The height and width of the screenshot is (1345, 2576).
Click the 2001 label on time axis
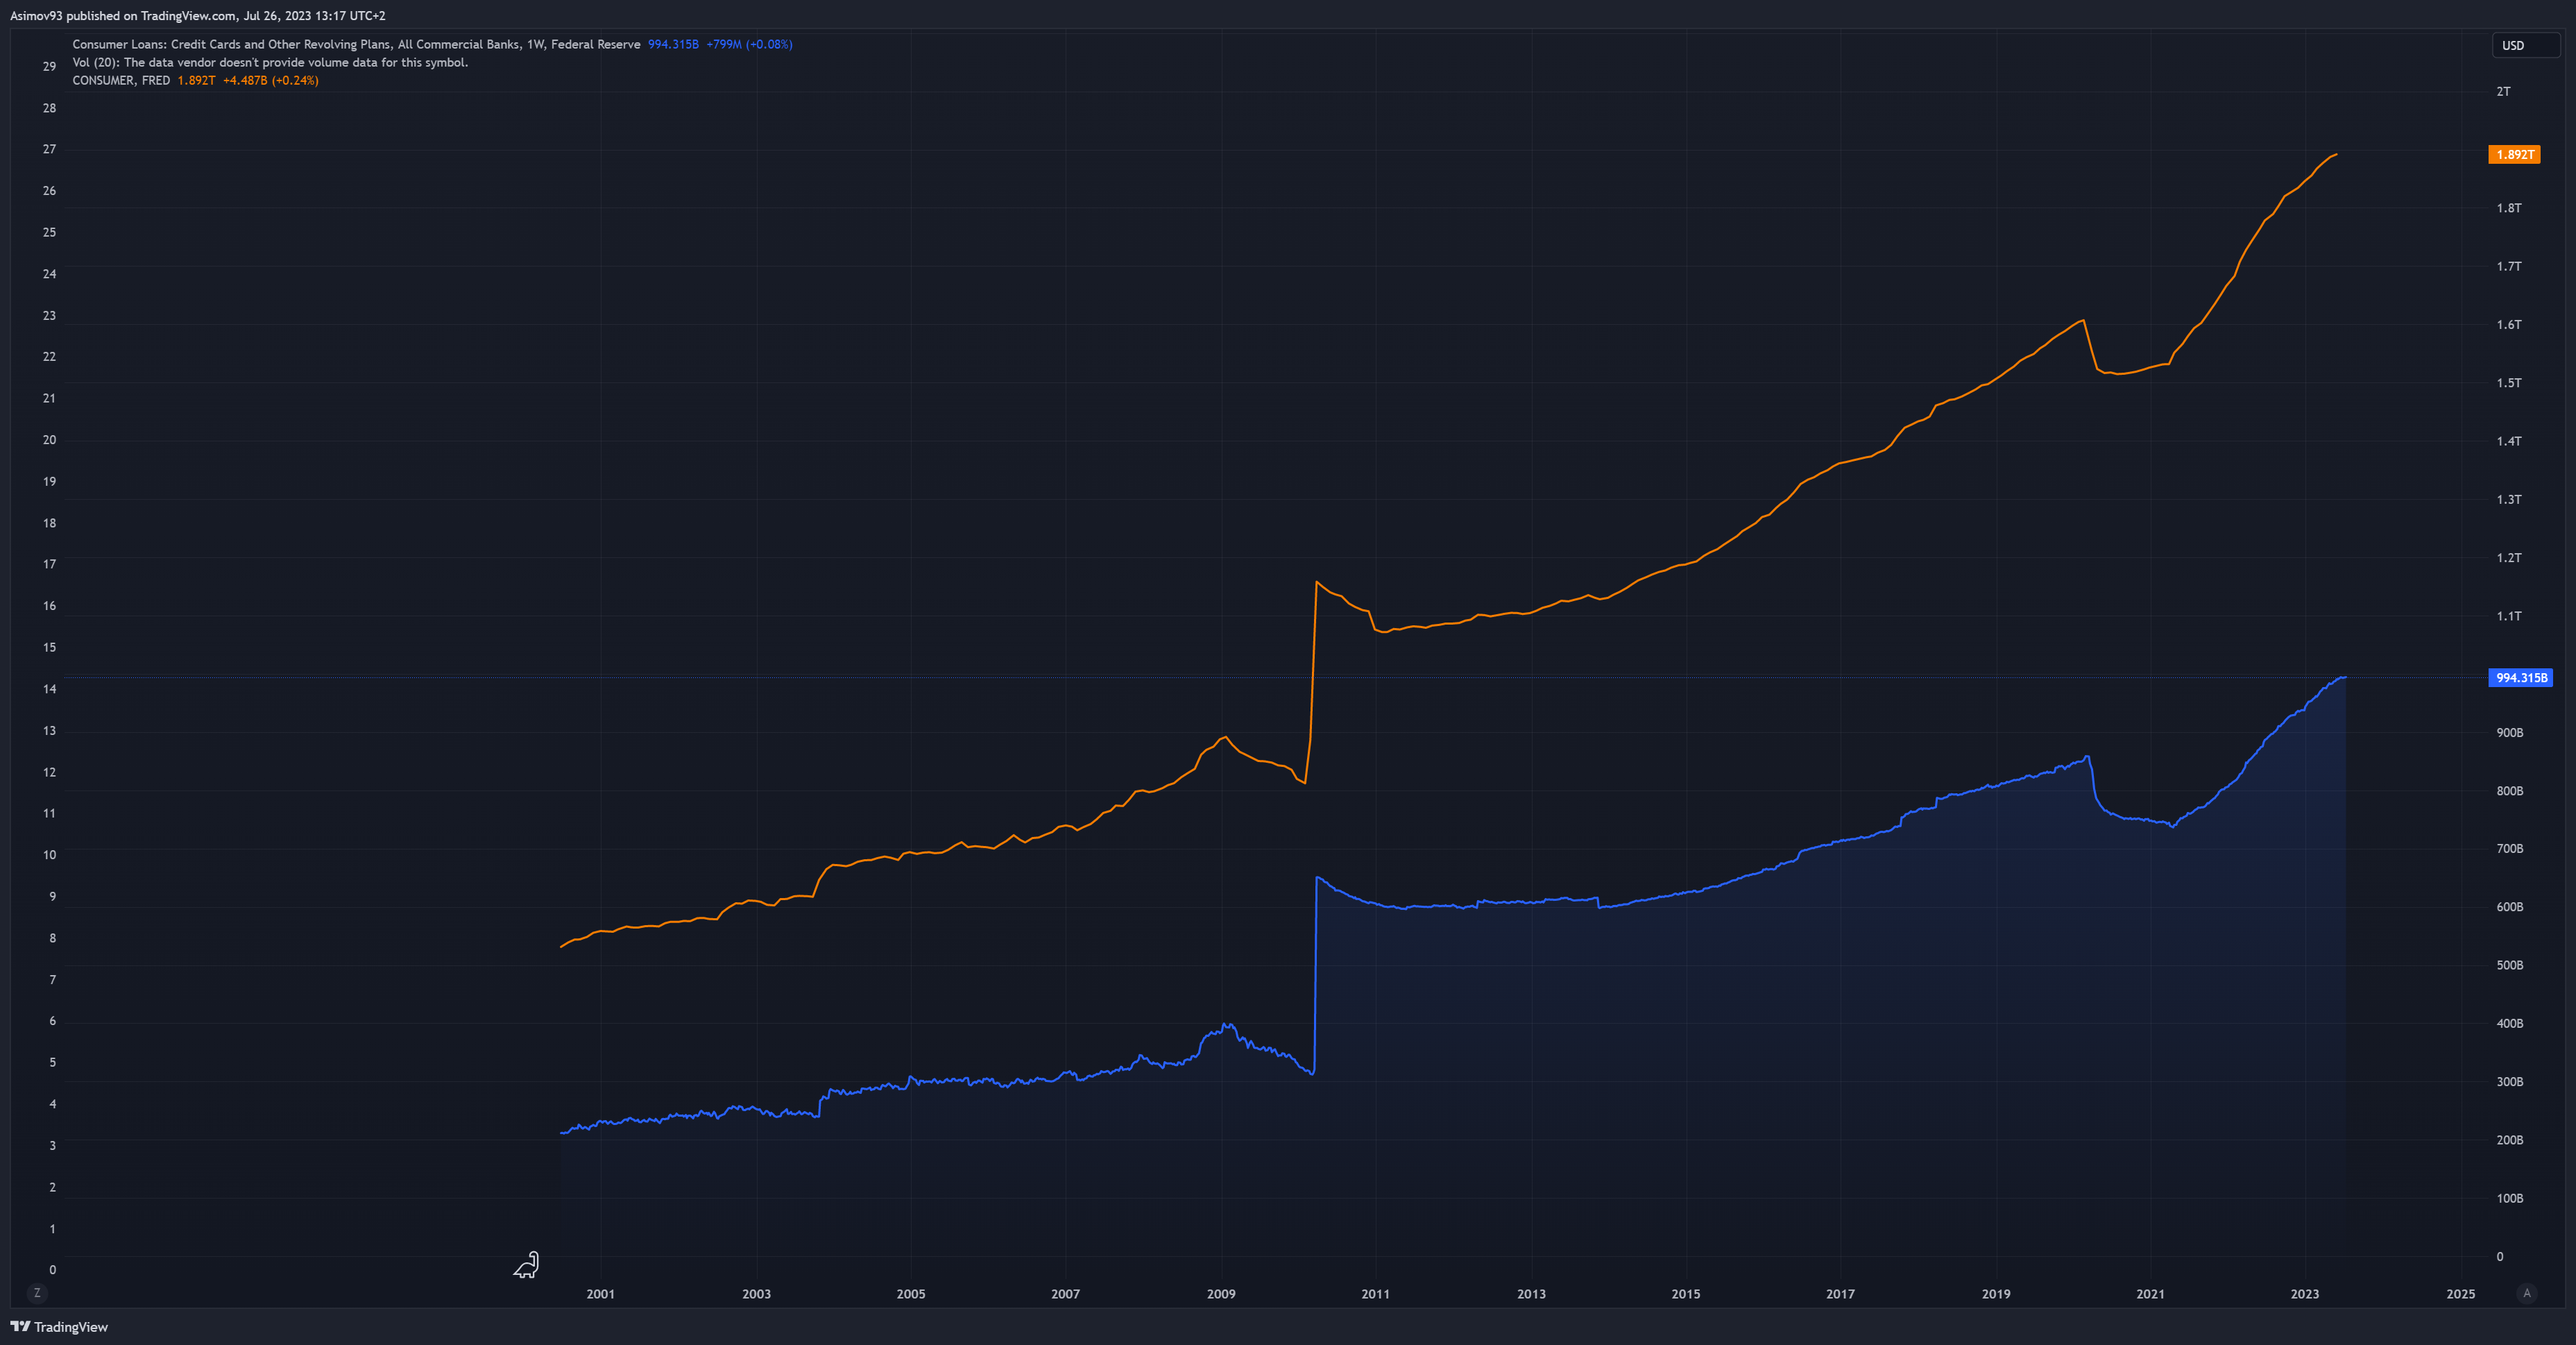pyautogui.click(x=601, y=1294)
